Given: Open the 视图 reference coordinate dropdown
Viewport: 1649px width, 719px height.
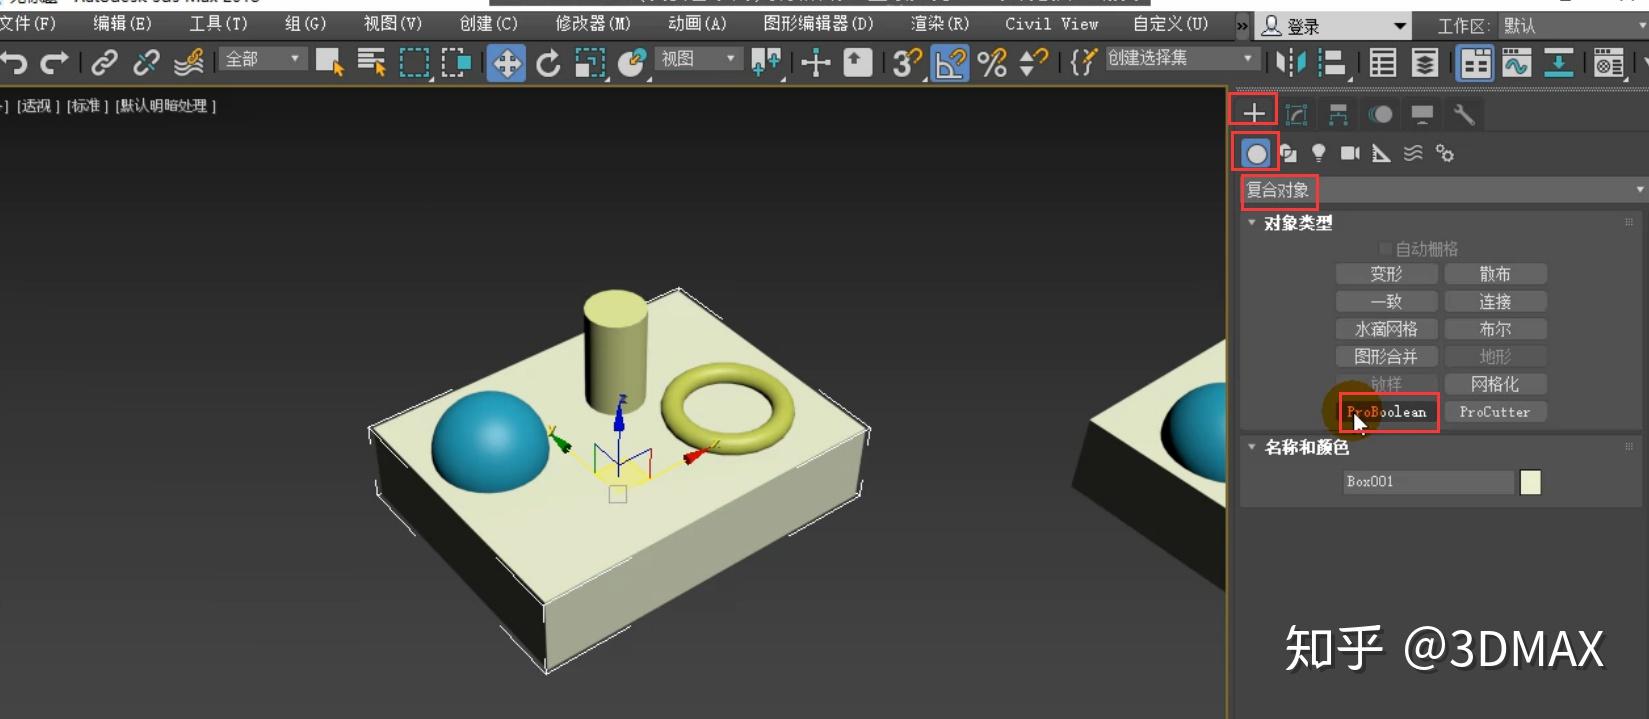Looking at the screenshot, I should (x=699, y=59).
